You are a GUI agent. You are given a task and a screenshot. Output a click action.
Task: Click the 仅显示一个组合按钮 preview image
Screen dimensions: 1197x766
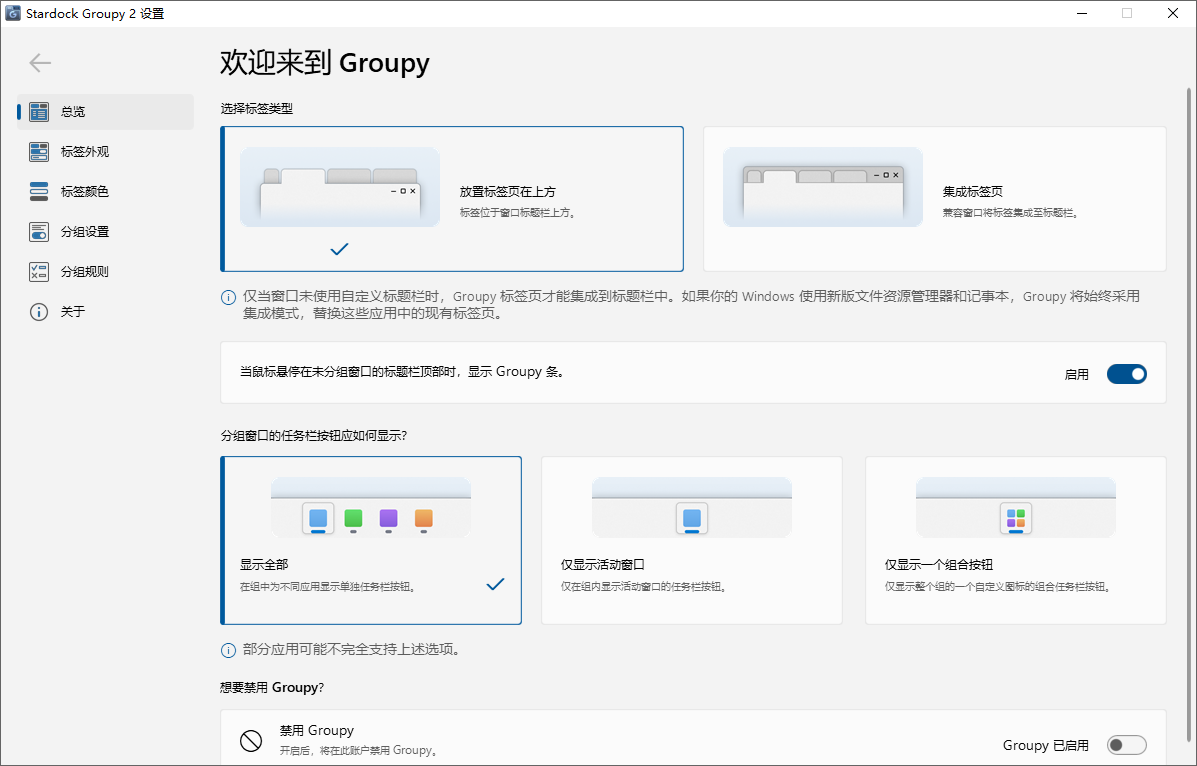pos(1015,507)
